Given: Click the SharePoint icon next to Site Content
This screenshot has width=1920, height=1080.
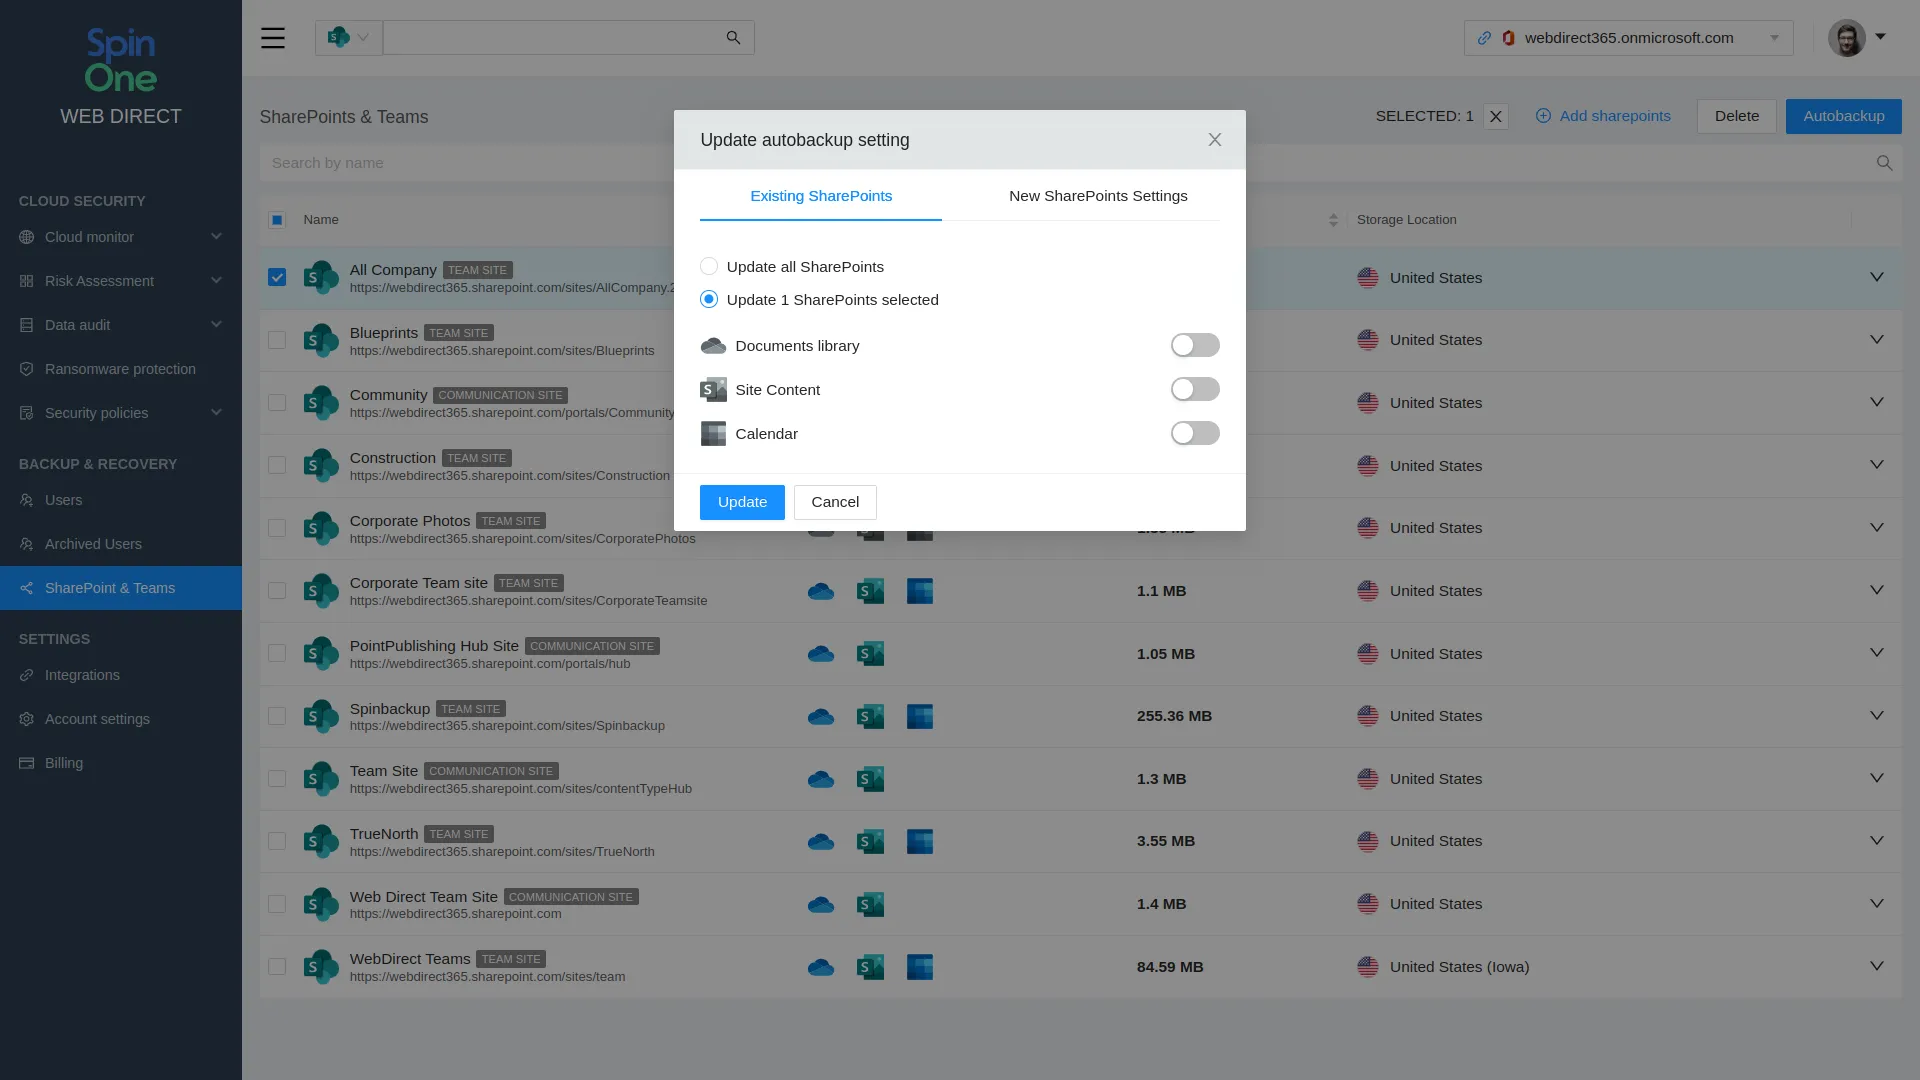Looking at the screenshot, I should click(x=713, y=389).
